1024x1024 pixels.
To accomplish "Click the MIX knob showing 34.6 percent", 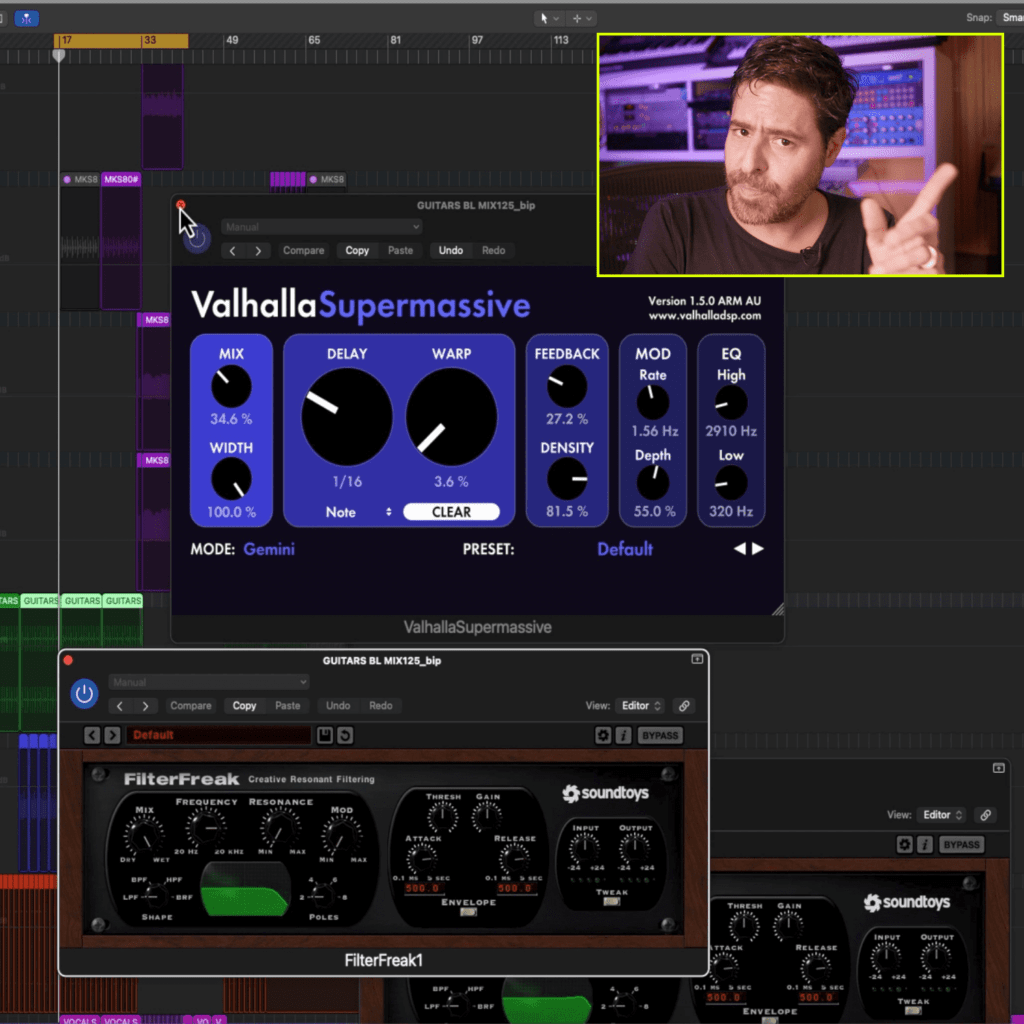I will click(231, 388).
